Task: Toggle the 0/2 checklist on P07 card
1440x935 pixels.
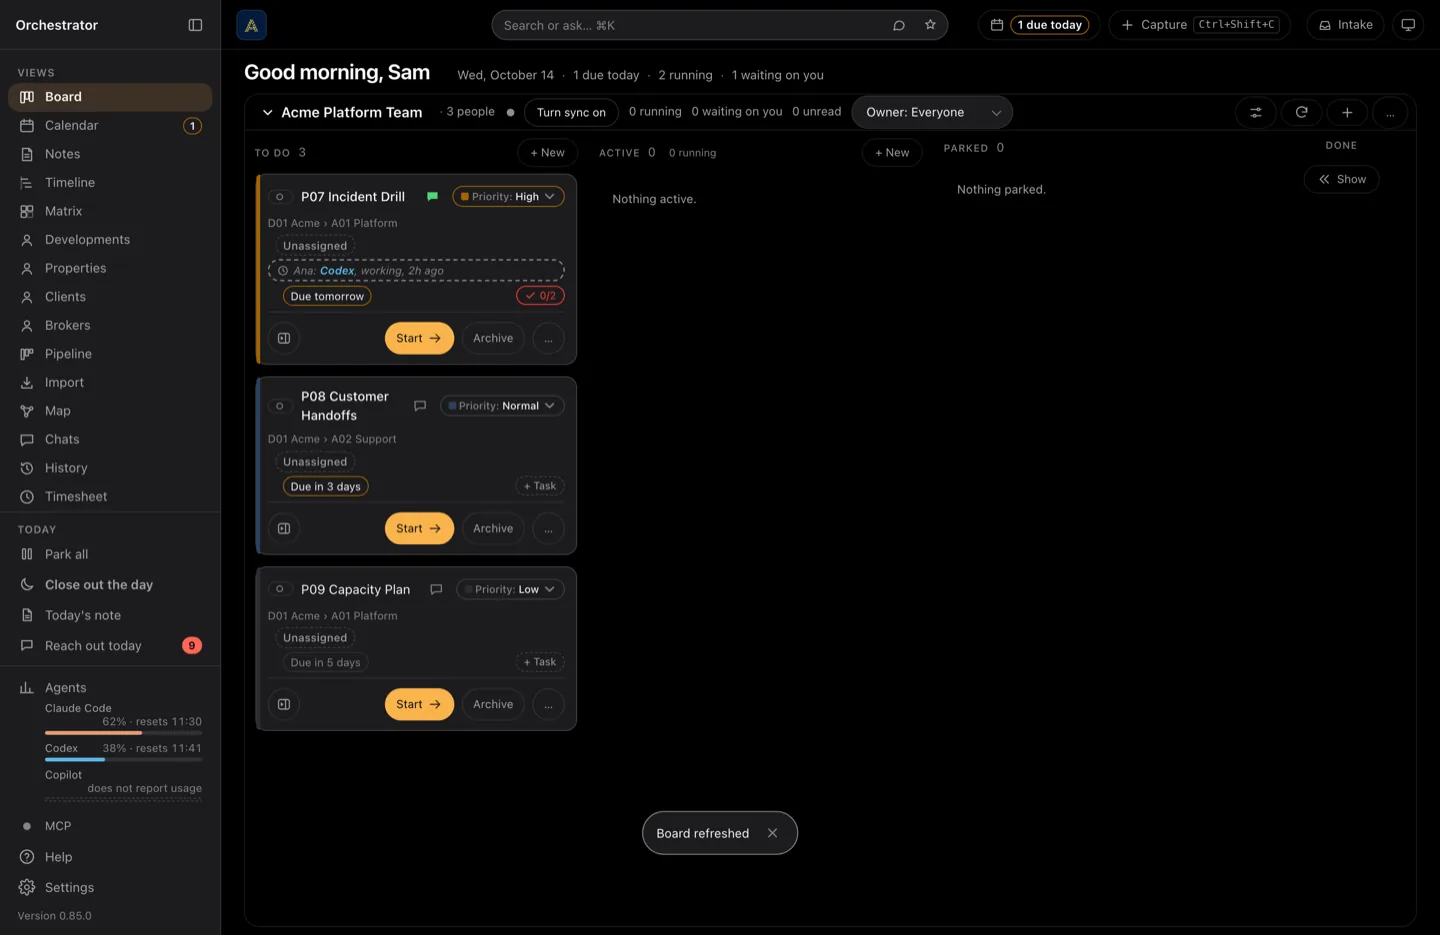Action: coord(540,296)
